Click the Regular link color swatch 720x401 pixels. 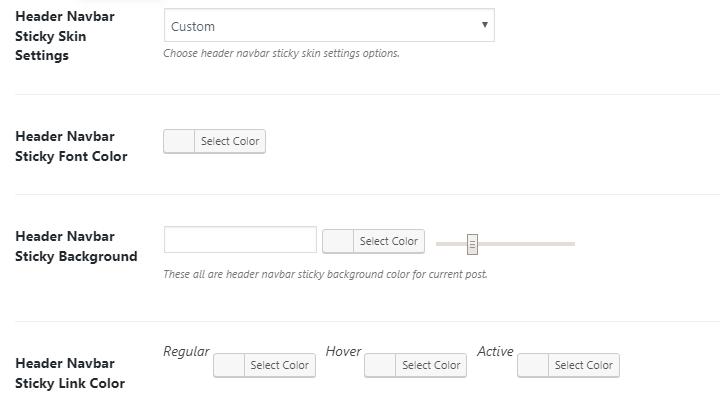point(229,365)
